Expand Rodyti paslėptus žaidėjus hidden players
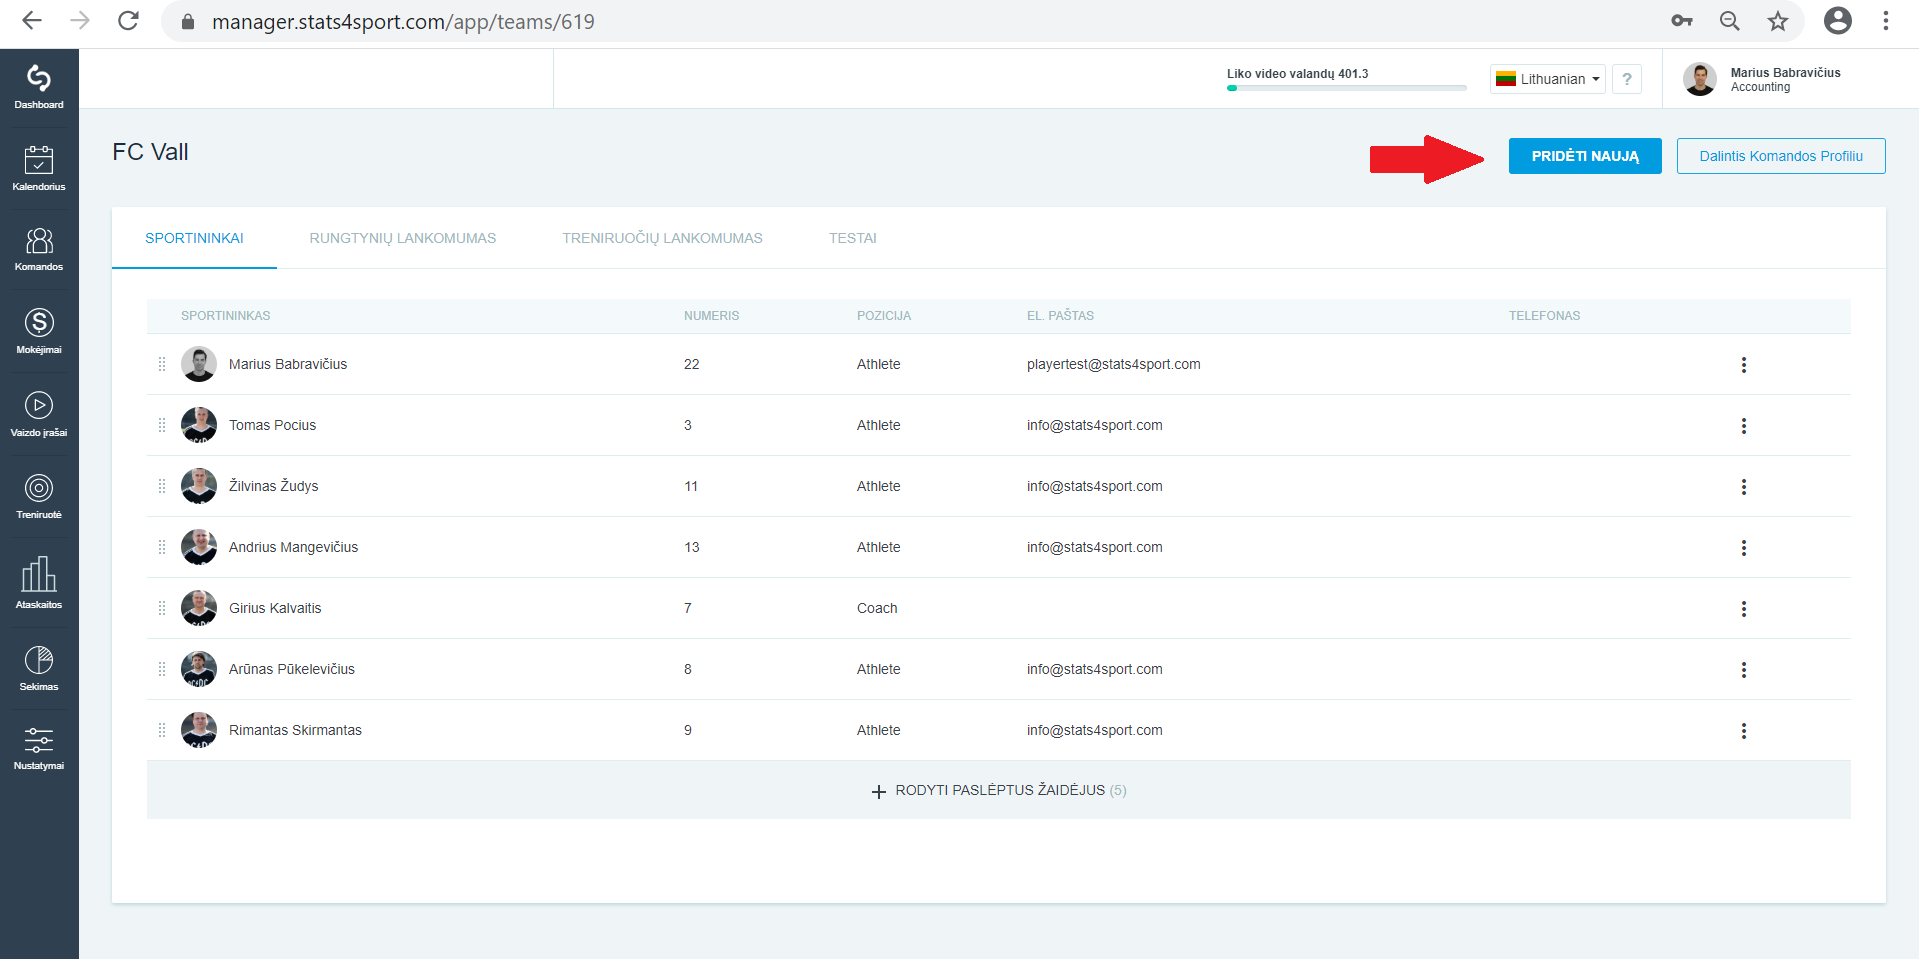The width and height of the screenshot is (1919, 959). 999,791
